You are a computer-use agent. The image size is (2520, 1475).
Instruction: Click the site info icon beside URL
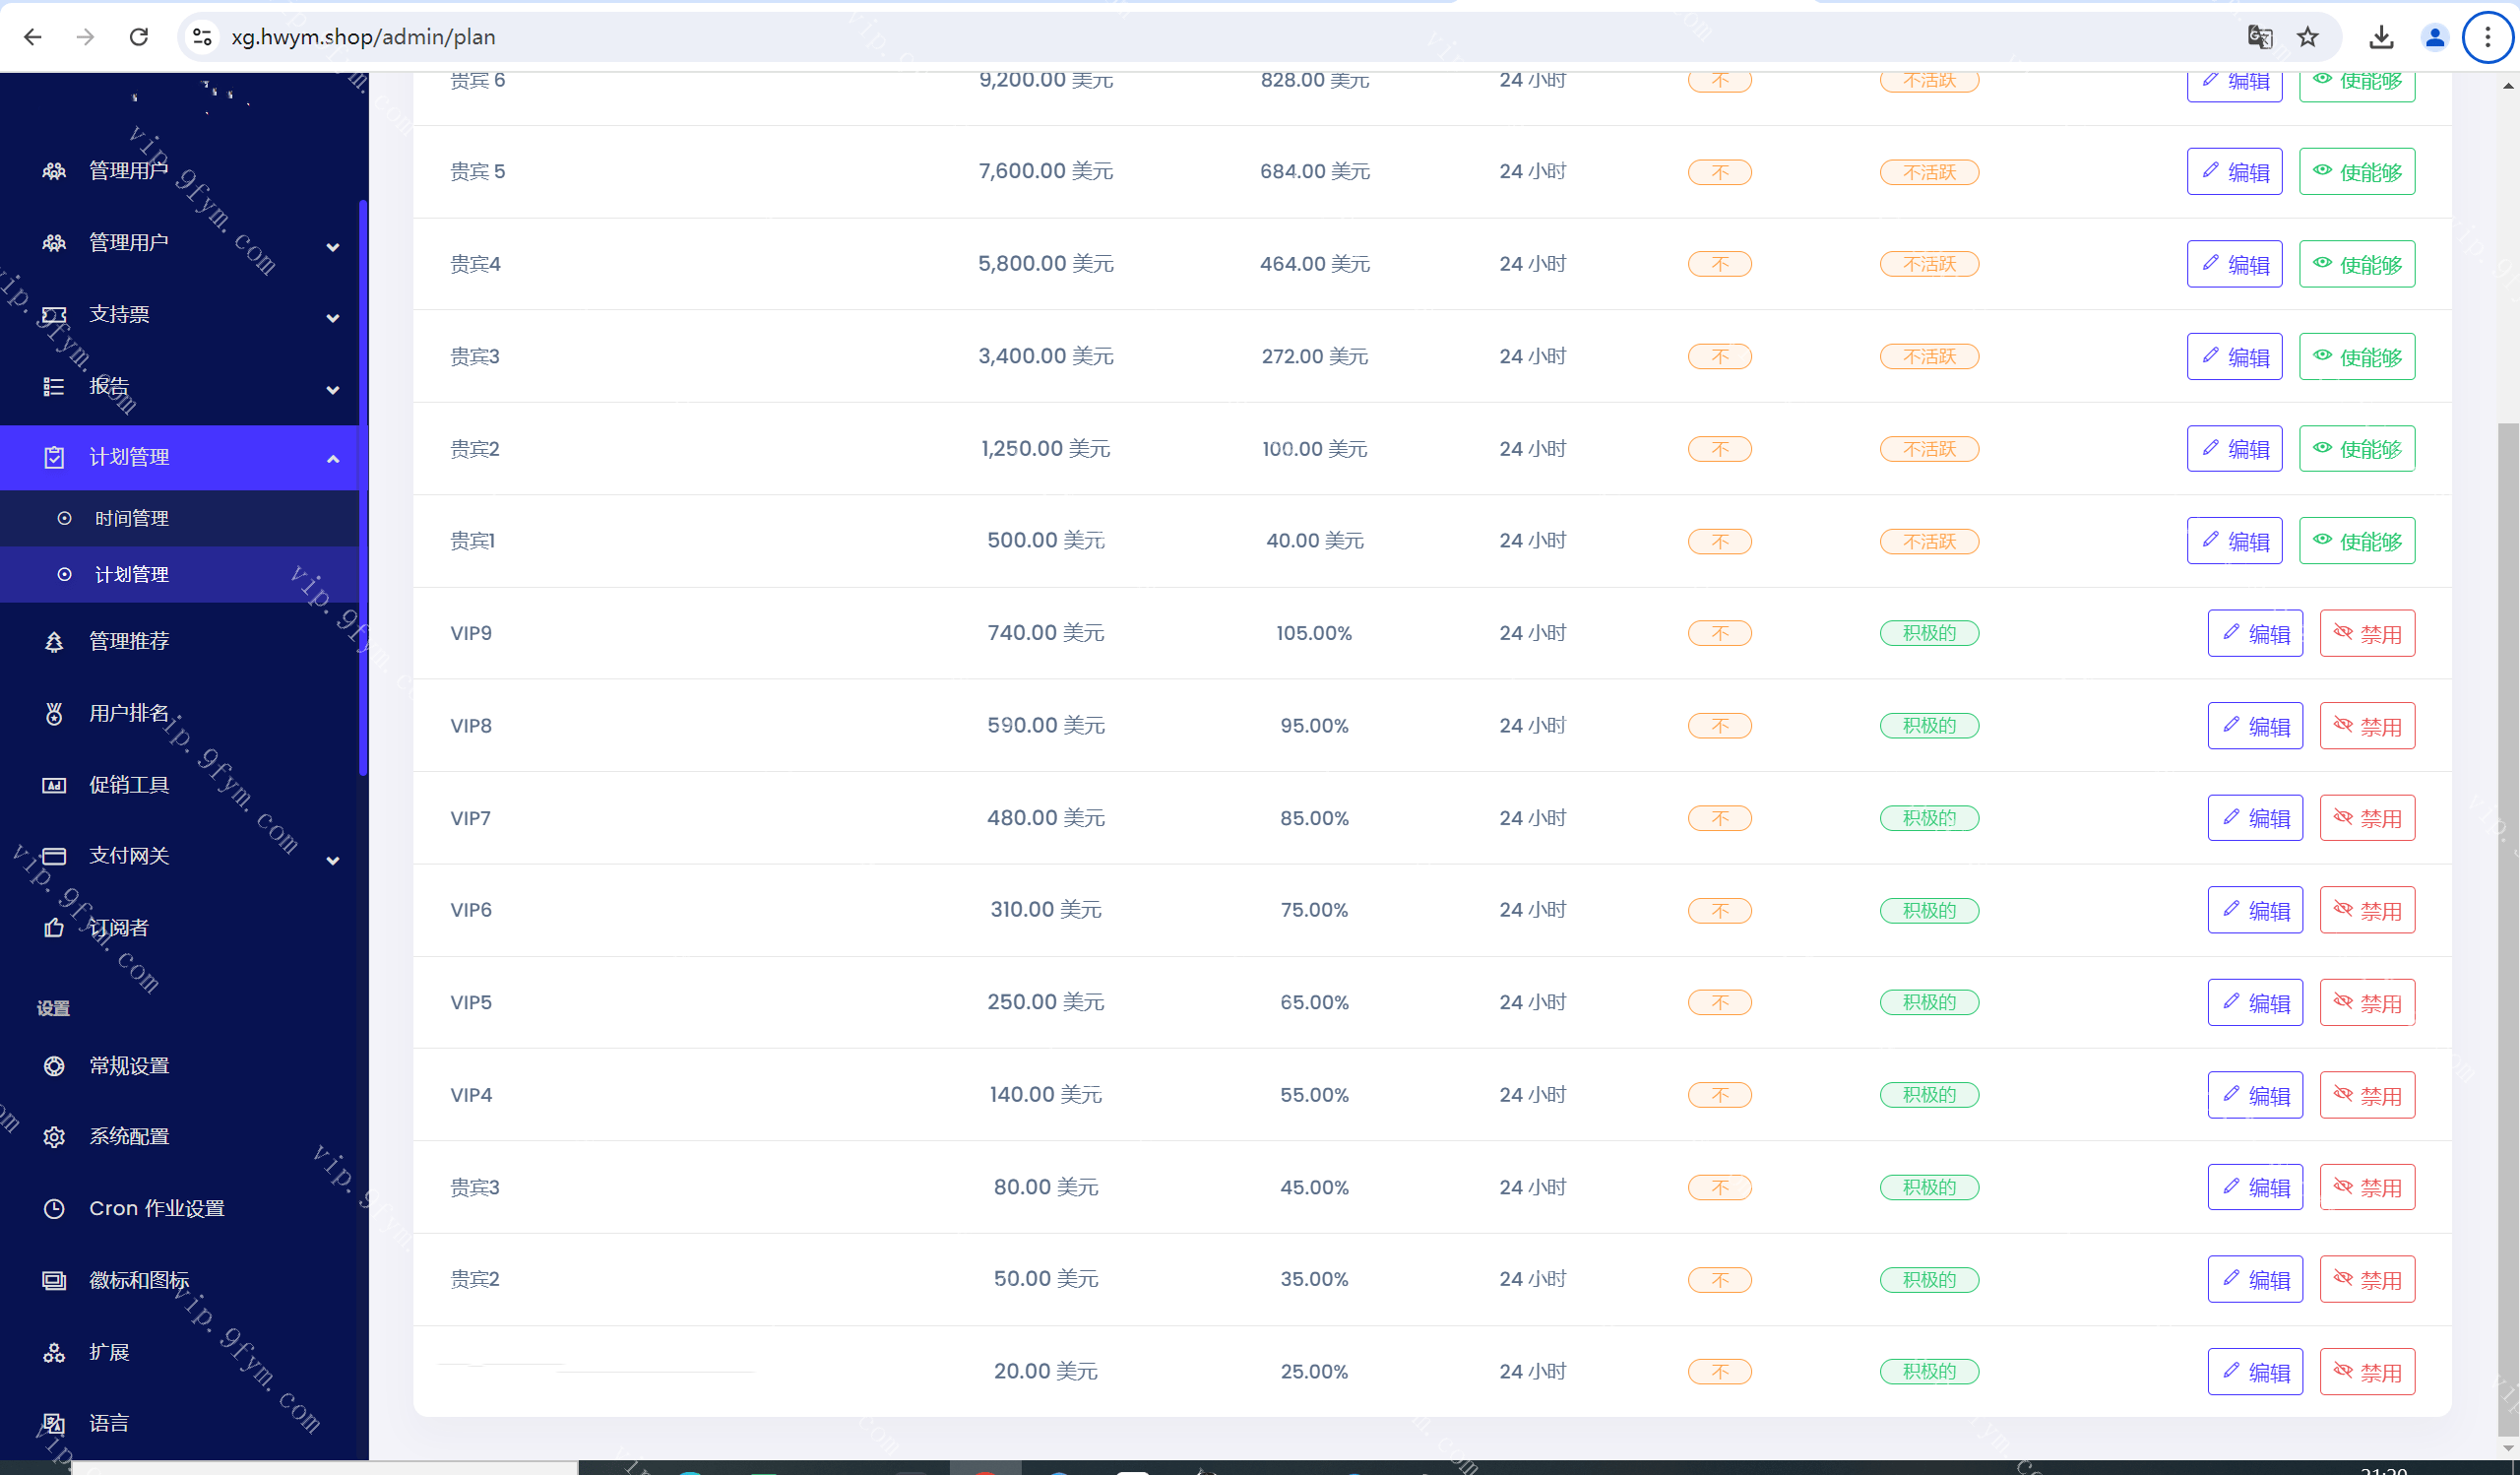202,37
